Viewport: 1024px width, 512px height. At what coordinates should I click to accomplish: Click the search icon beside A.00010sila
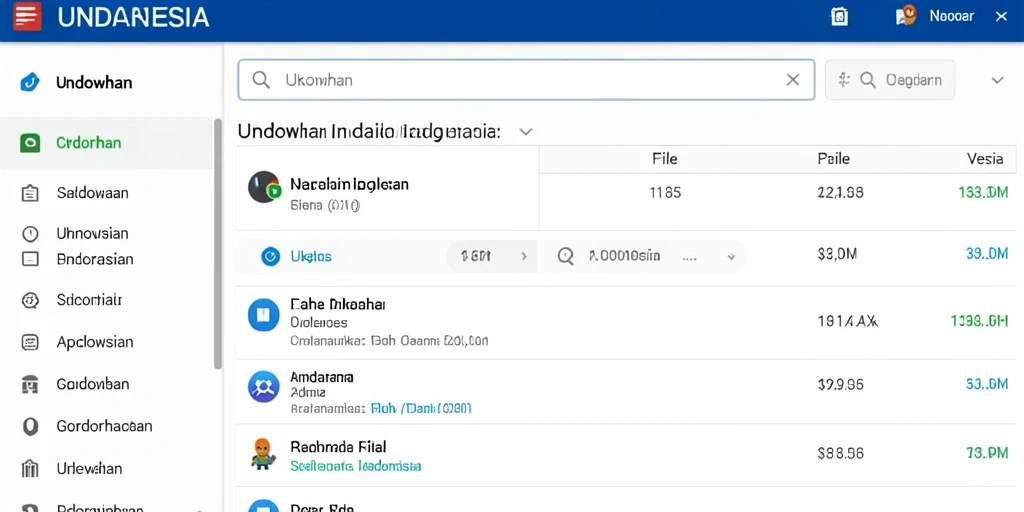(566, 256)
